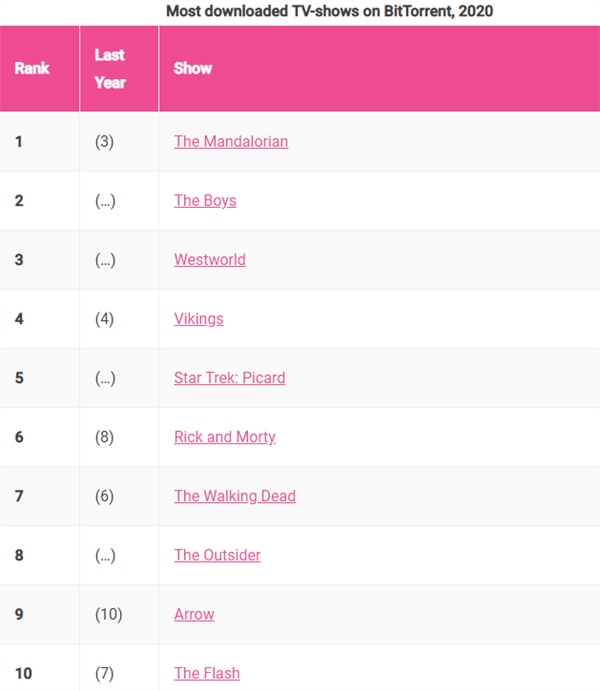Click the Rick and Morty link
This screenshot has height=691, width=600.
(225, 436)
